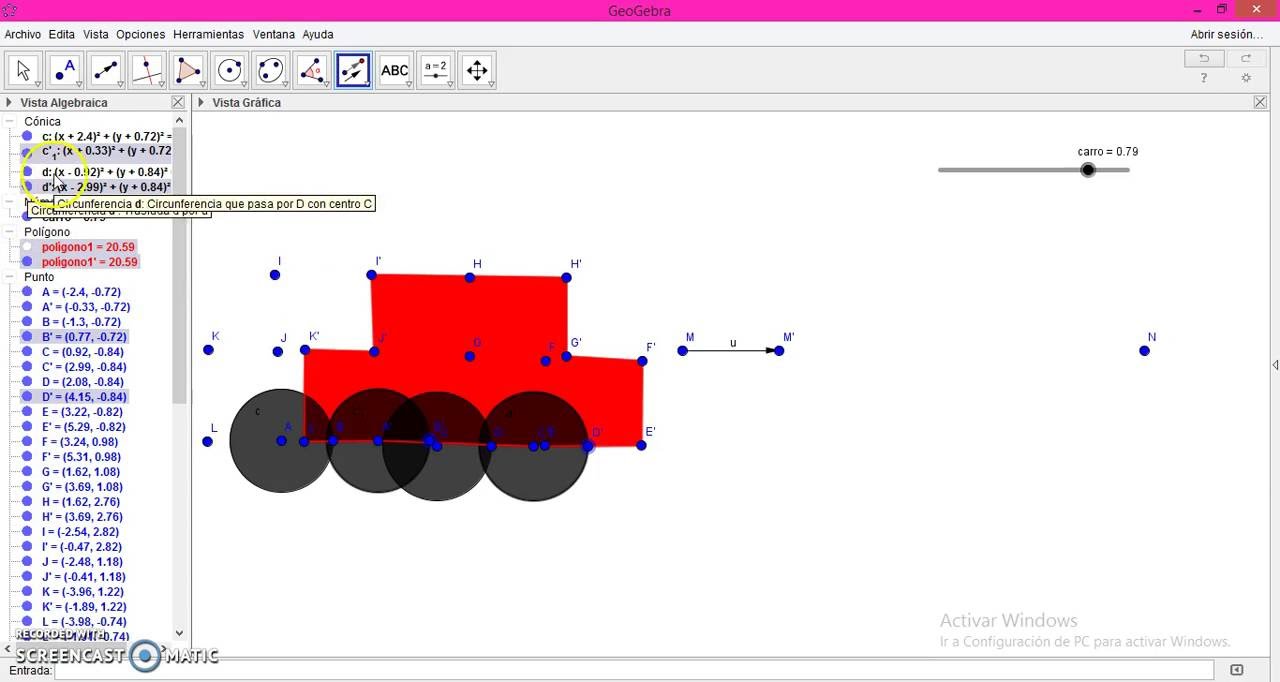Select the Angle tool
The image size is (1280, 682).
312,70
